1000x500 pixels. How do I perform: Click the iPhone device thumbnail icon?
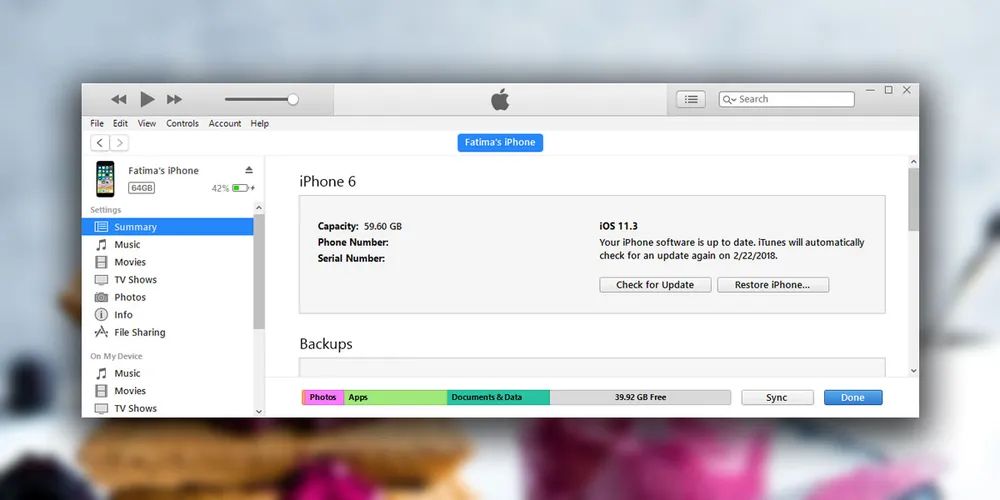105,179
